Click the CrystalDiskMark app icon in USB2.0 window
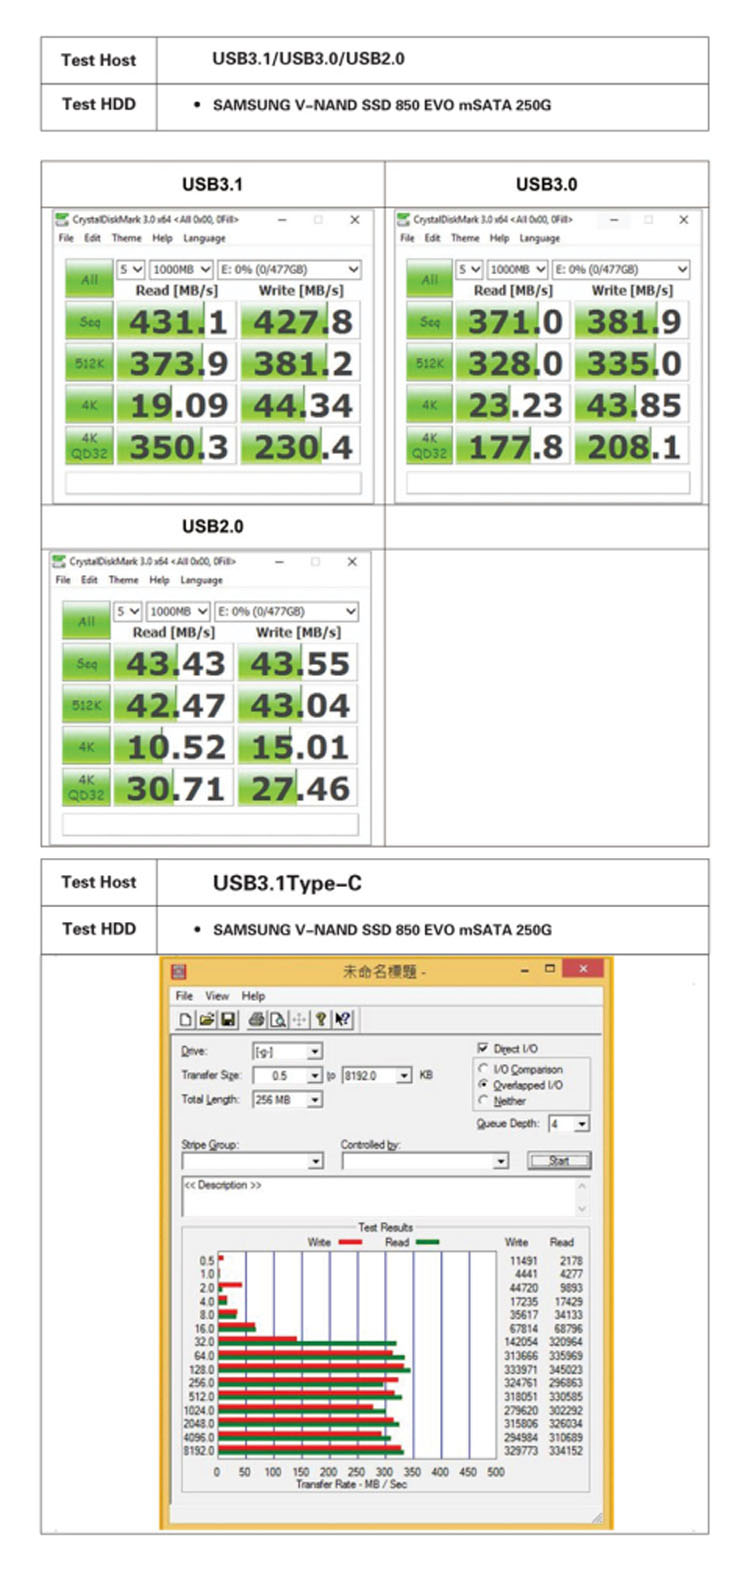 (59, 561)
